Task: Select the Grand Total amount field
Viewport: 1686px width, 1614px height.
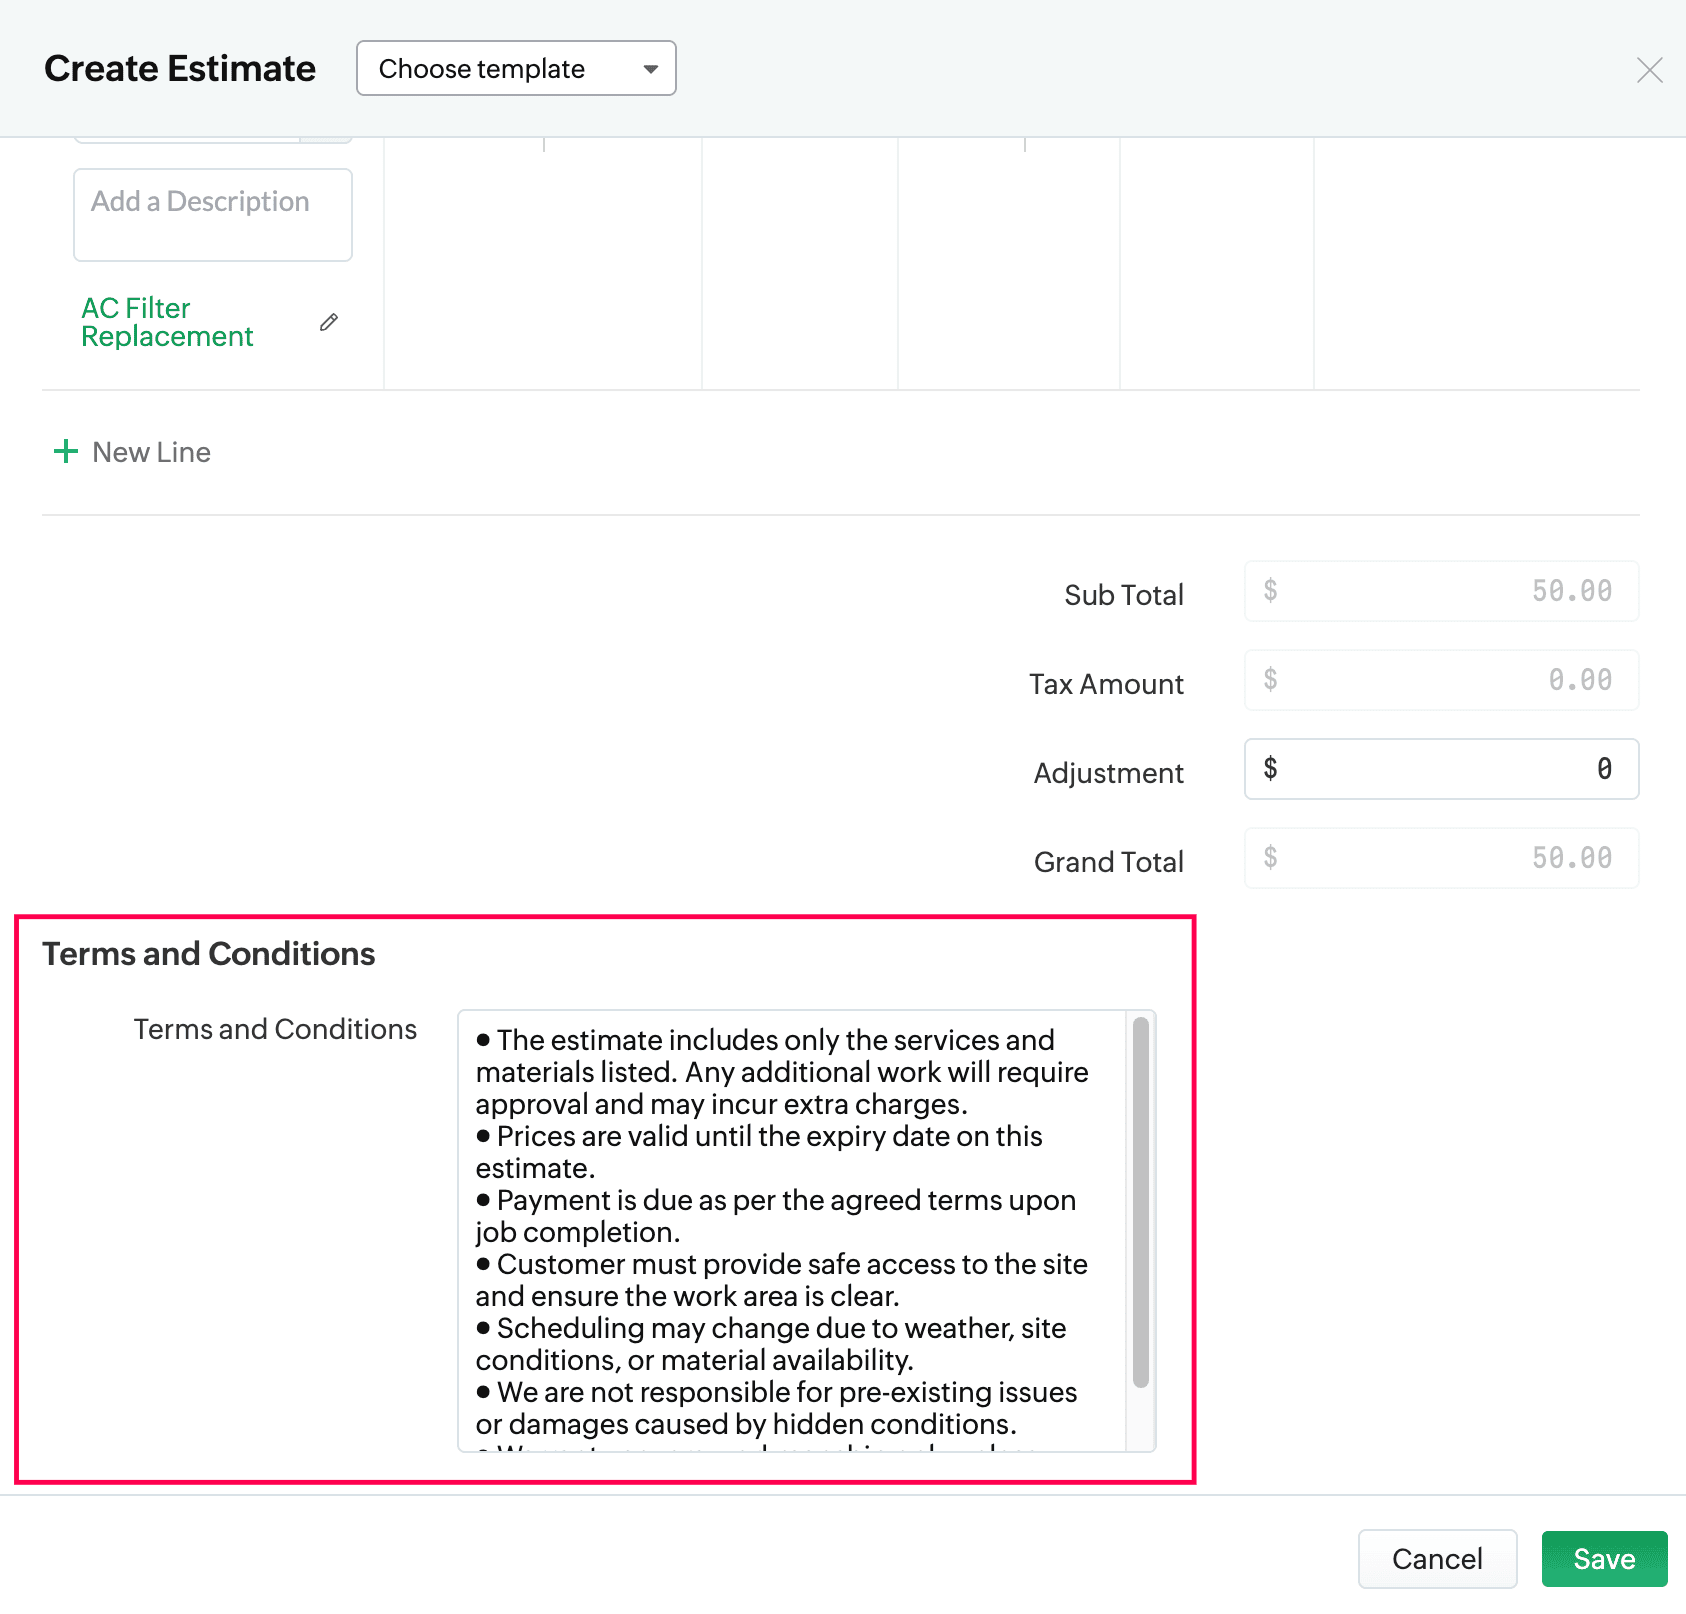Action: coord(1440,858)
